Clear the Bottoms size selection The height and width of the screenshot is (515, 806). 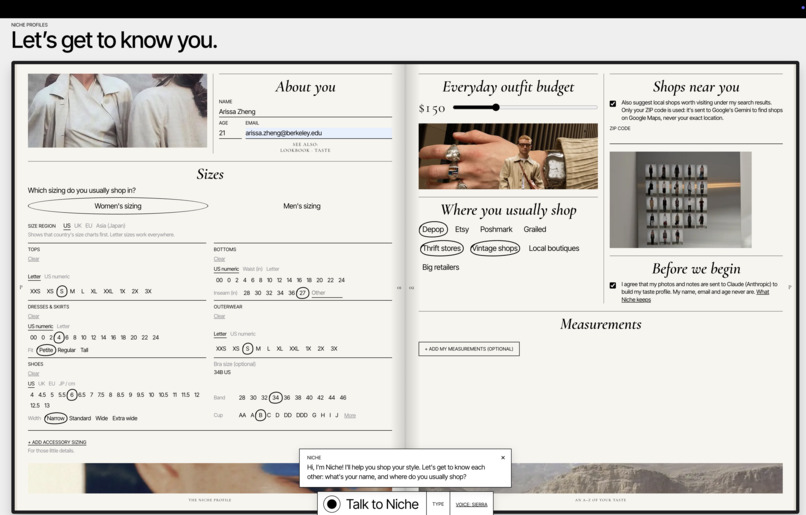click(219, 259)
